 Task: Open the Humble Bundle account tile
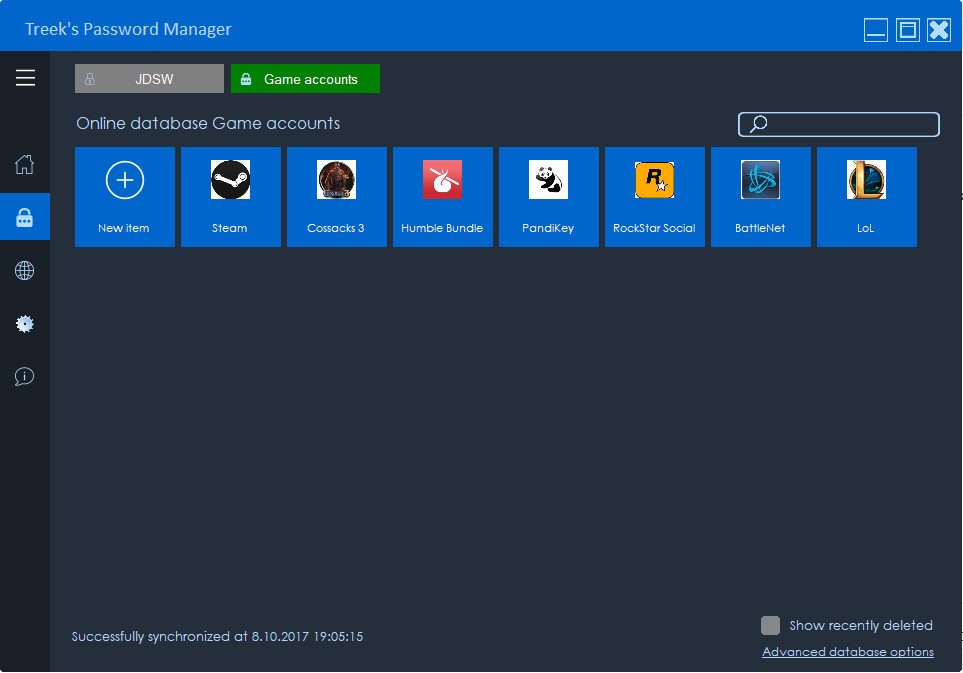click(x=443, y=196)
